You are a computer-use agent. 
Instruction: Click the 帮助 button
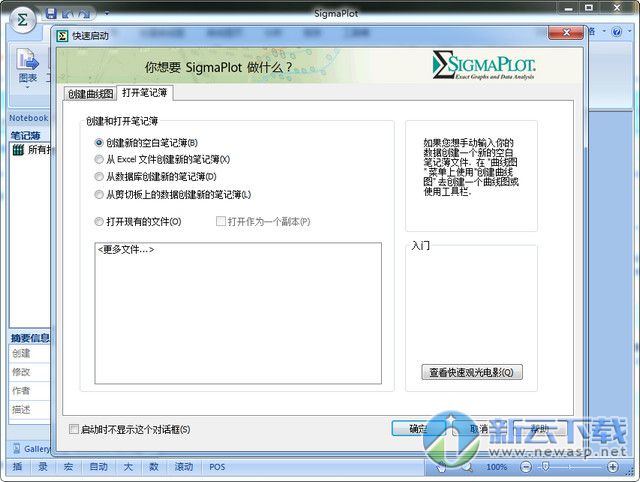[539, 429]
